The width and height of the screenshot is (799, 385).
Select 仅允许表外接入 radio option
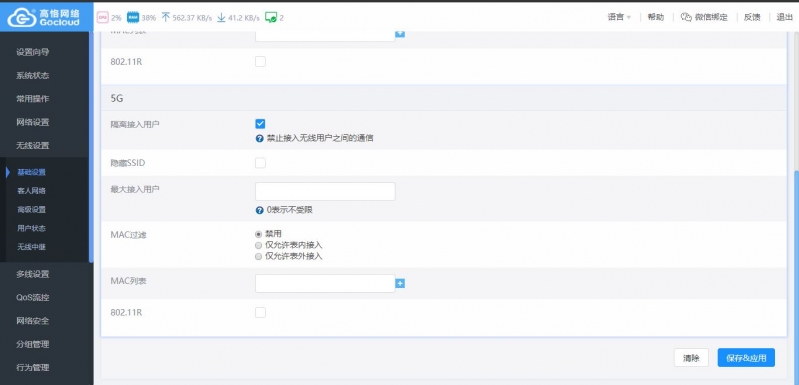(x=258, y=256)
